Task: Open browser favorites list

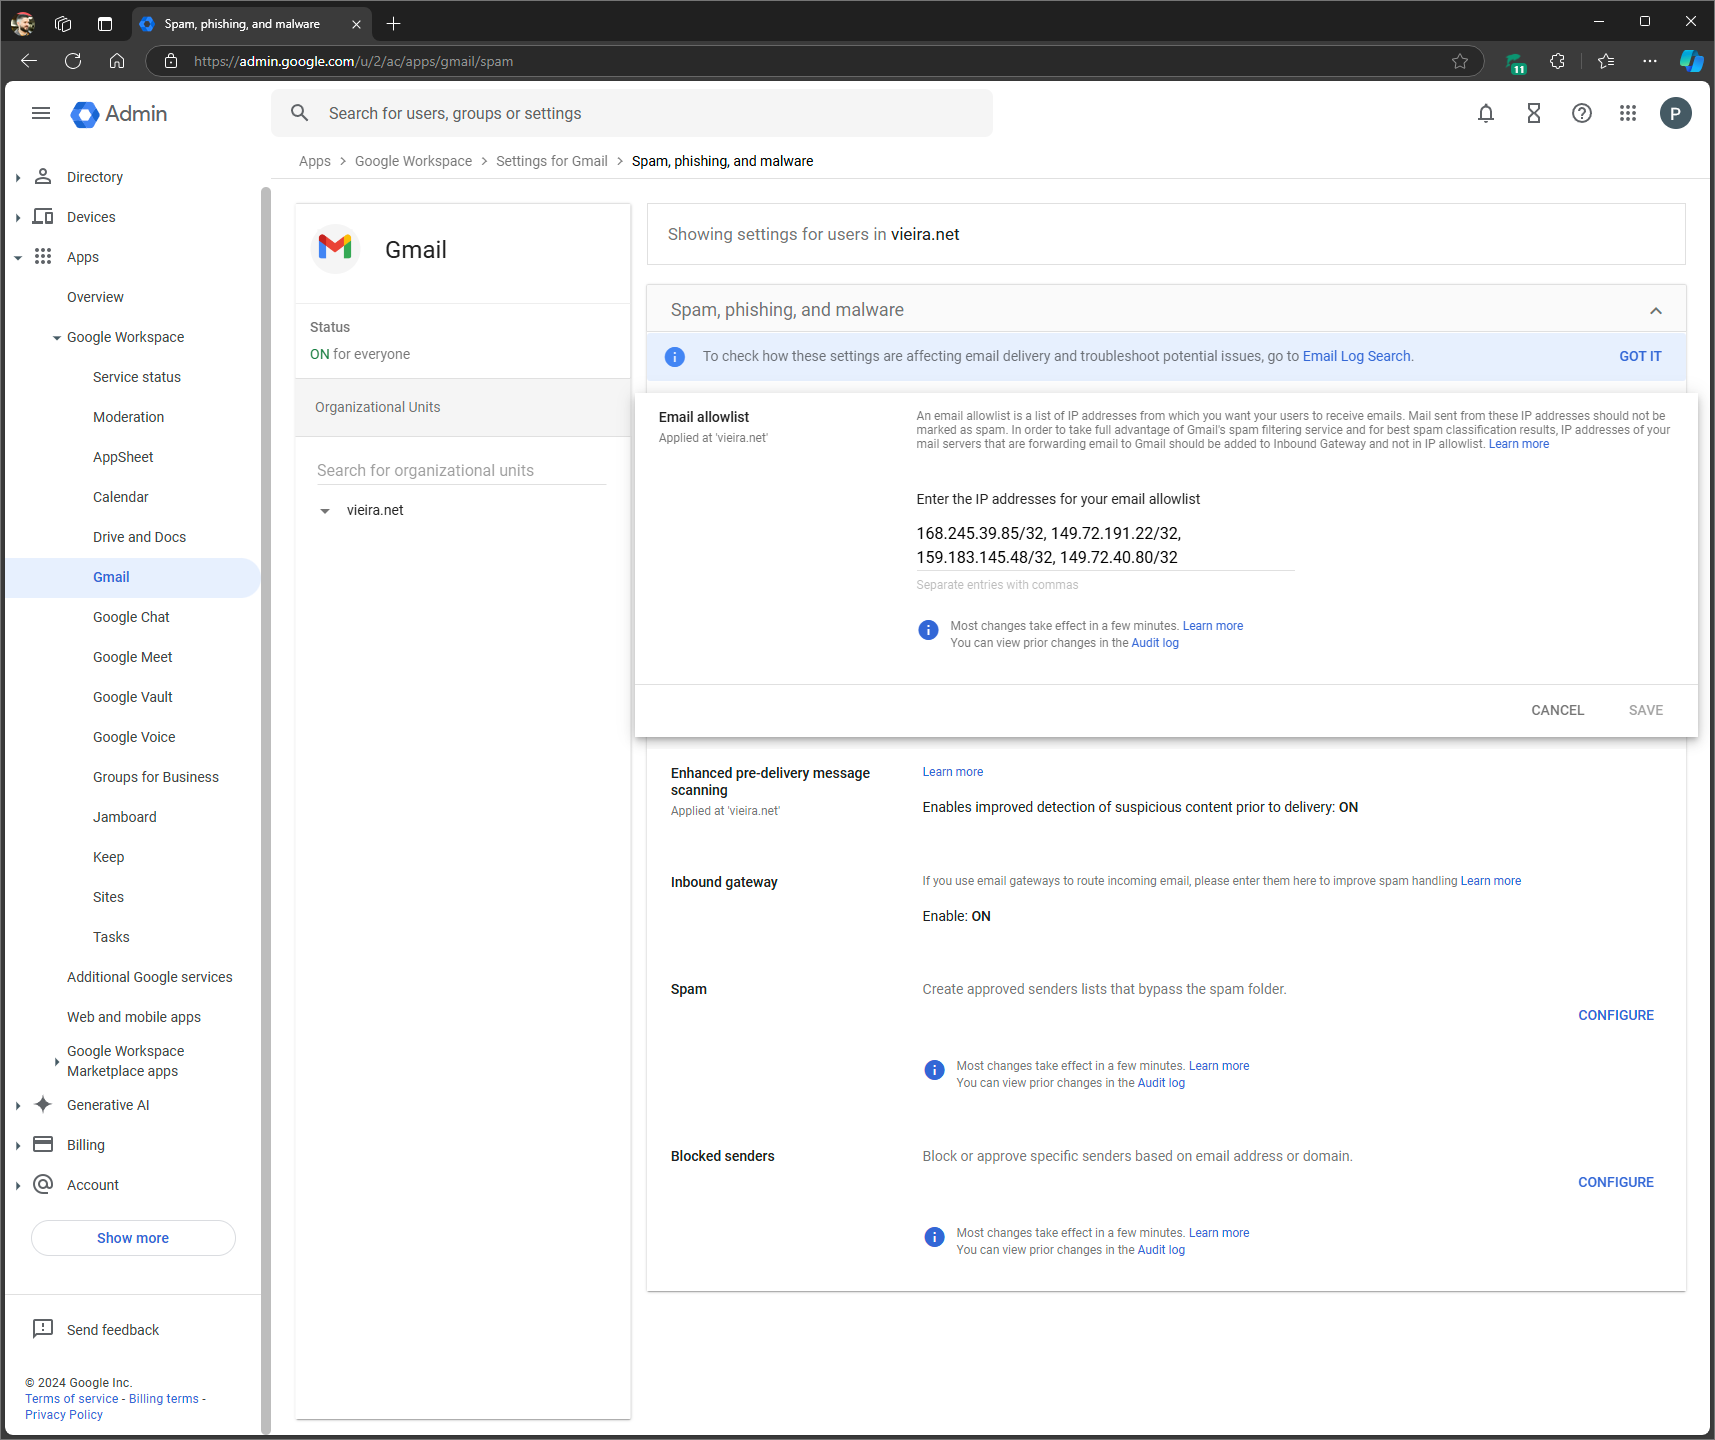Action: (1606, 61)
